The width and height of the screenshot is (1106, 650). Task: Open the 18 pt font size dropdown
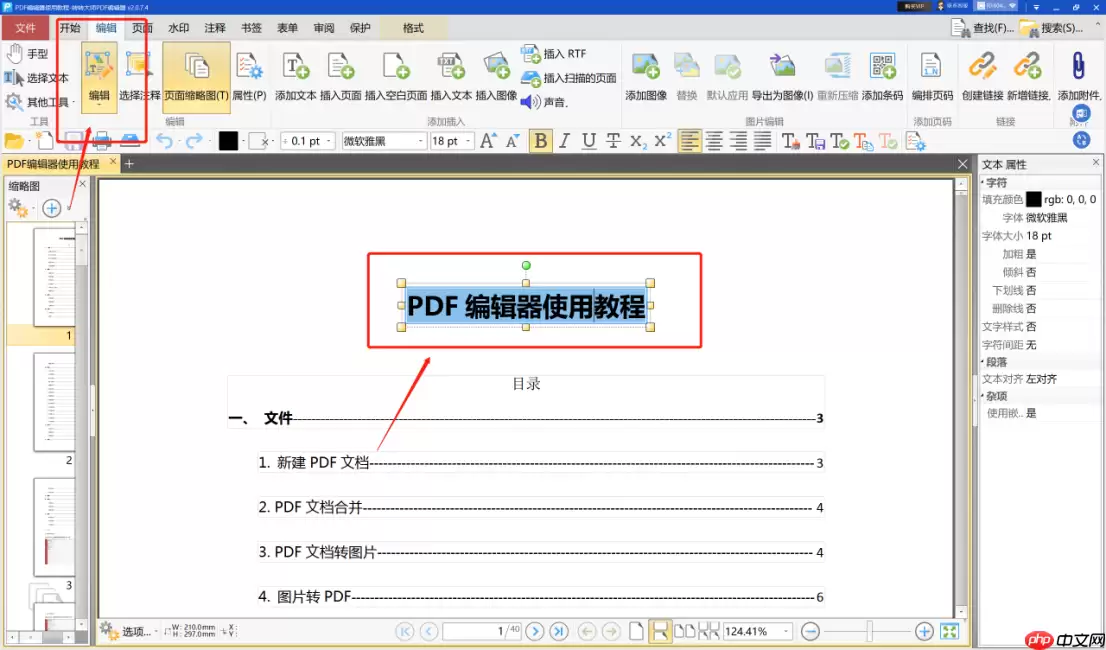pos(450,140)
